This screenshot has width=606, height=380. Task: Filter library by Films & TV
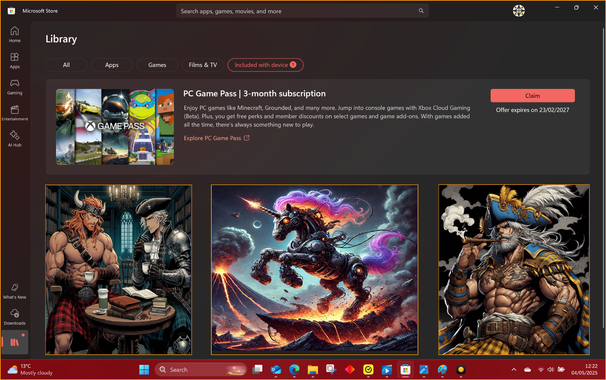[x=203, y=65]
